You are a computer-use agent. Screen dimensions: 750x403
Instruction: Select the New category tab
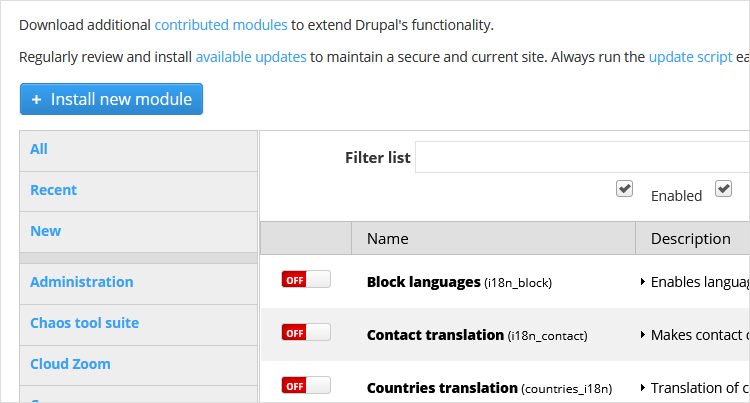point(45,231)
